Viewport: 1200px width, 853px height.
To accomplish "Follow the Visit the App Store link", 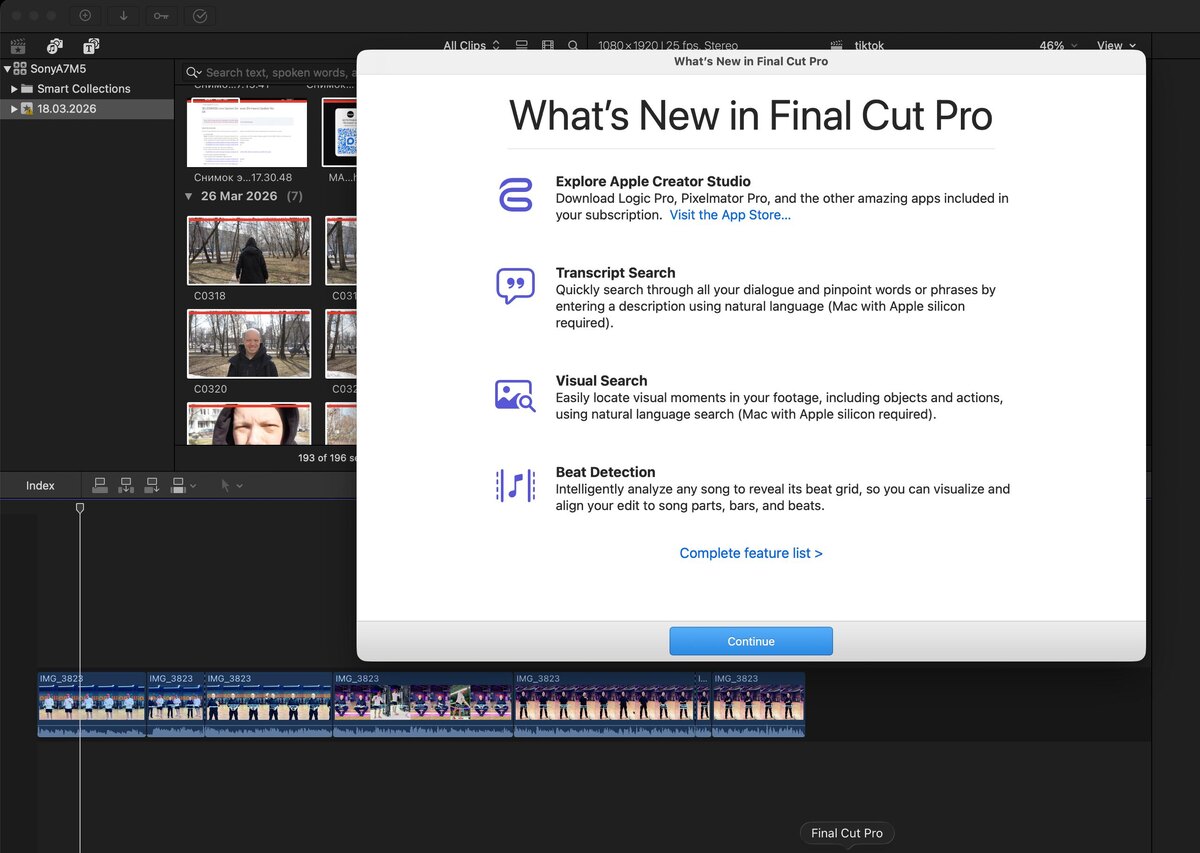I will [730, 215].
